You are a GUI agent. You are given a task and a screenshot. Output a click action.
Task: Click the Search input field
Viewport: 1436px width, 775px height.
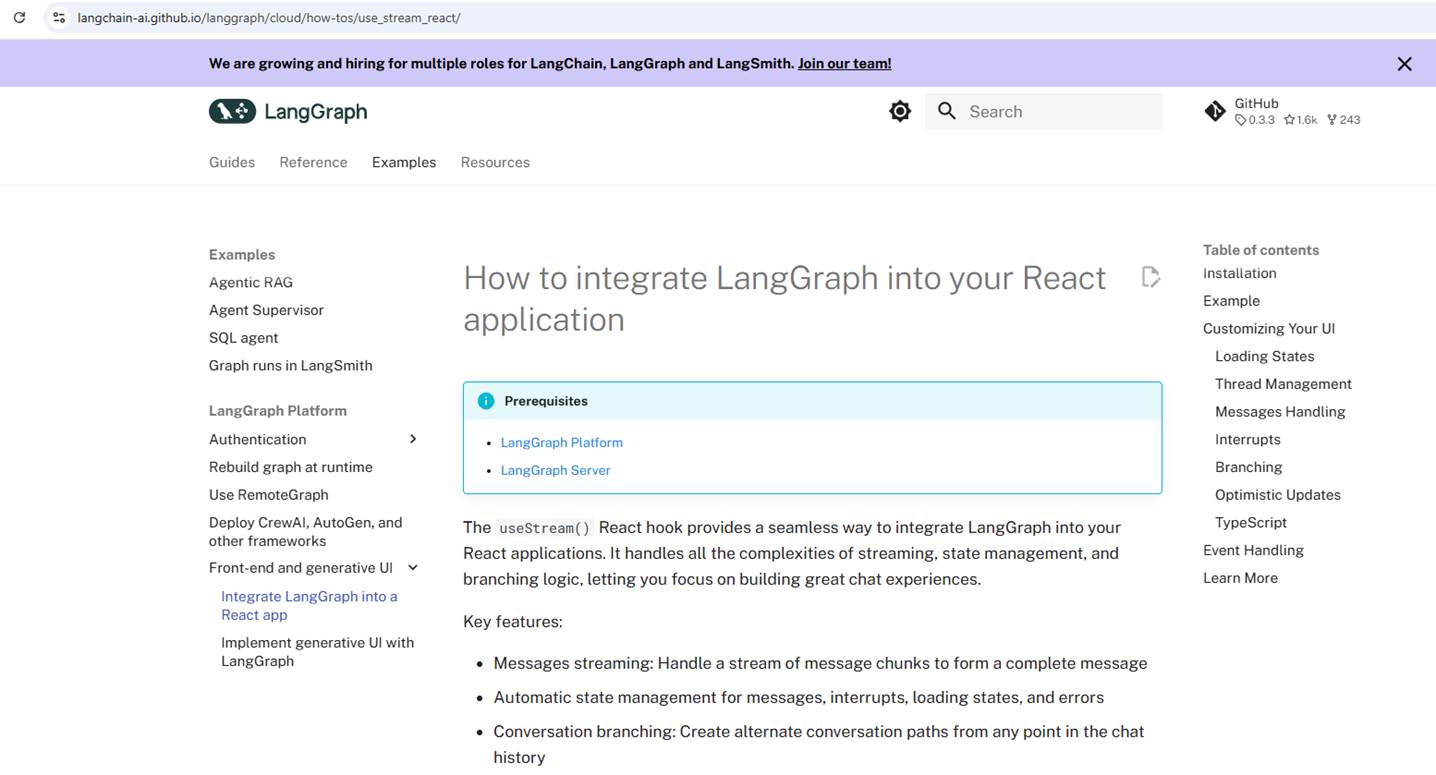point(1043,111)
